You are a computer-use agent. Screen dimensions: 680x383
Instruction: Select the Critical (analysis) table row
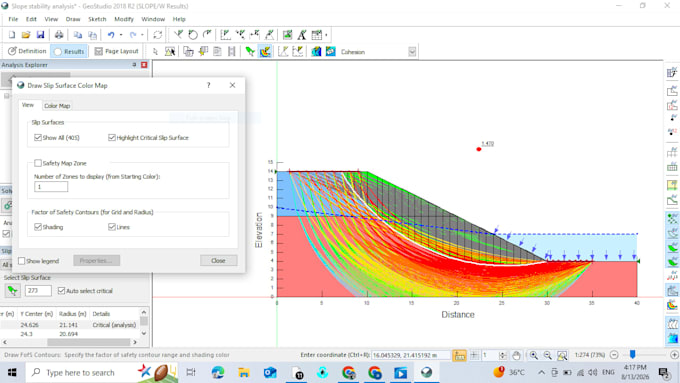tap(69, 324)
